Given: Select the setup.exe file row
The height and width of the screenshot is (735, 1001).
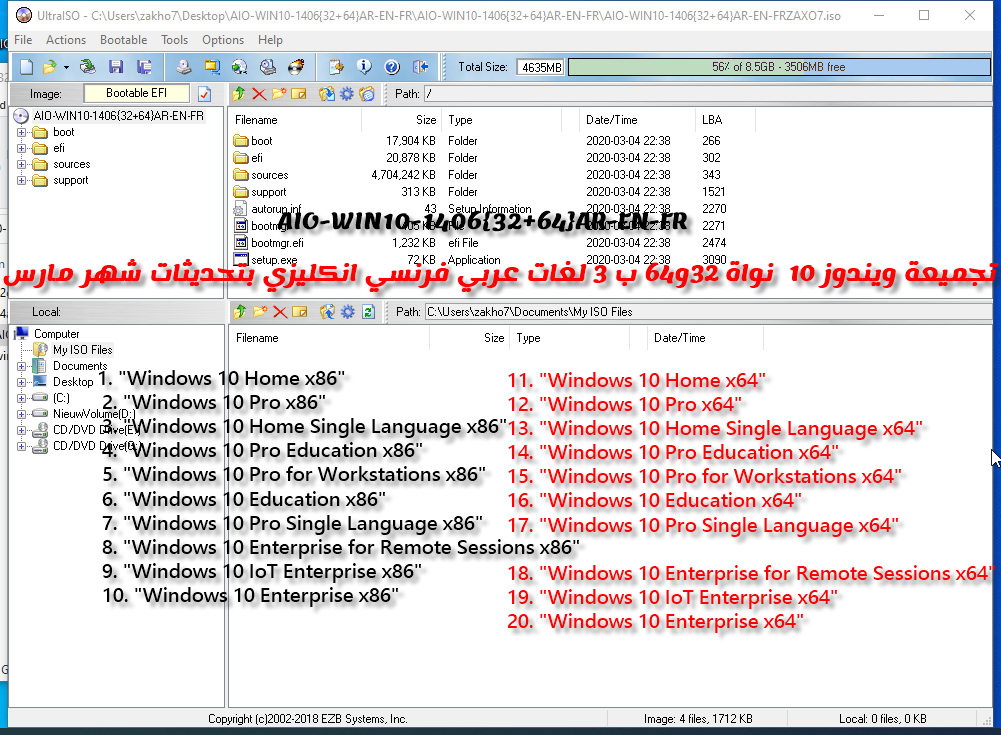Looking at the screenshot, I should 480,260.
